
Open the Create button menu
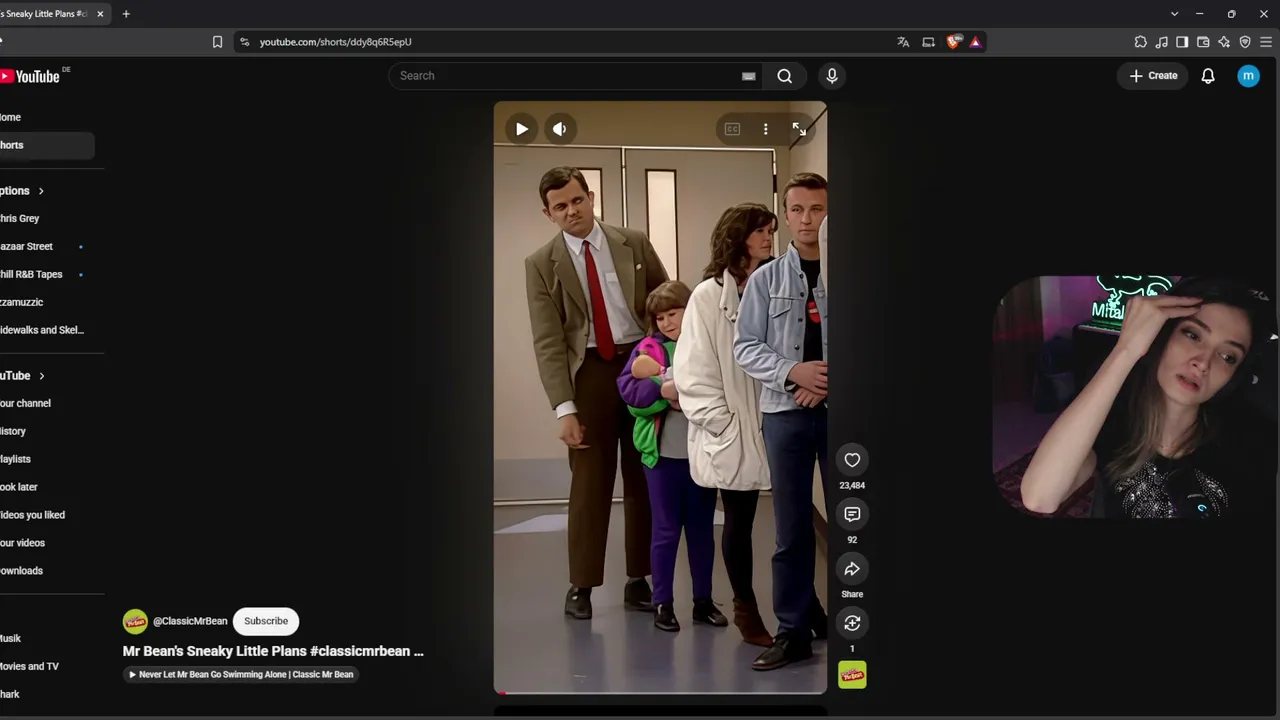tap(1154, 76)
